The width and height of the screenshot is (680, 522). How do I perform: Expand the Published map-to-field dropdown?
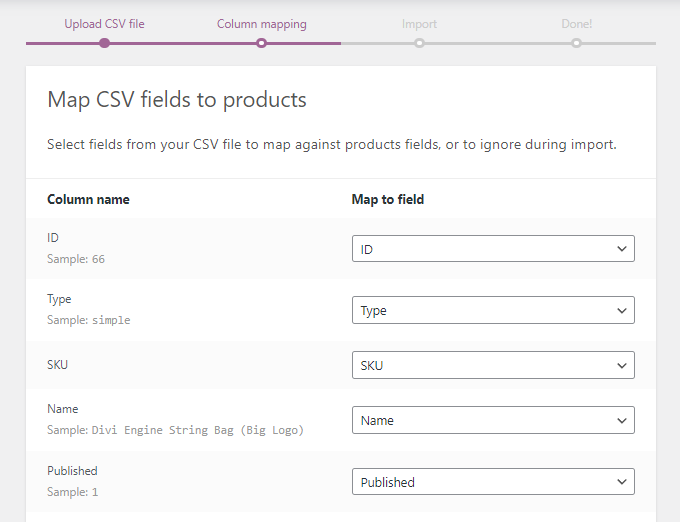pyautogui.click(x=492, y=482)
